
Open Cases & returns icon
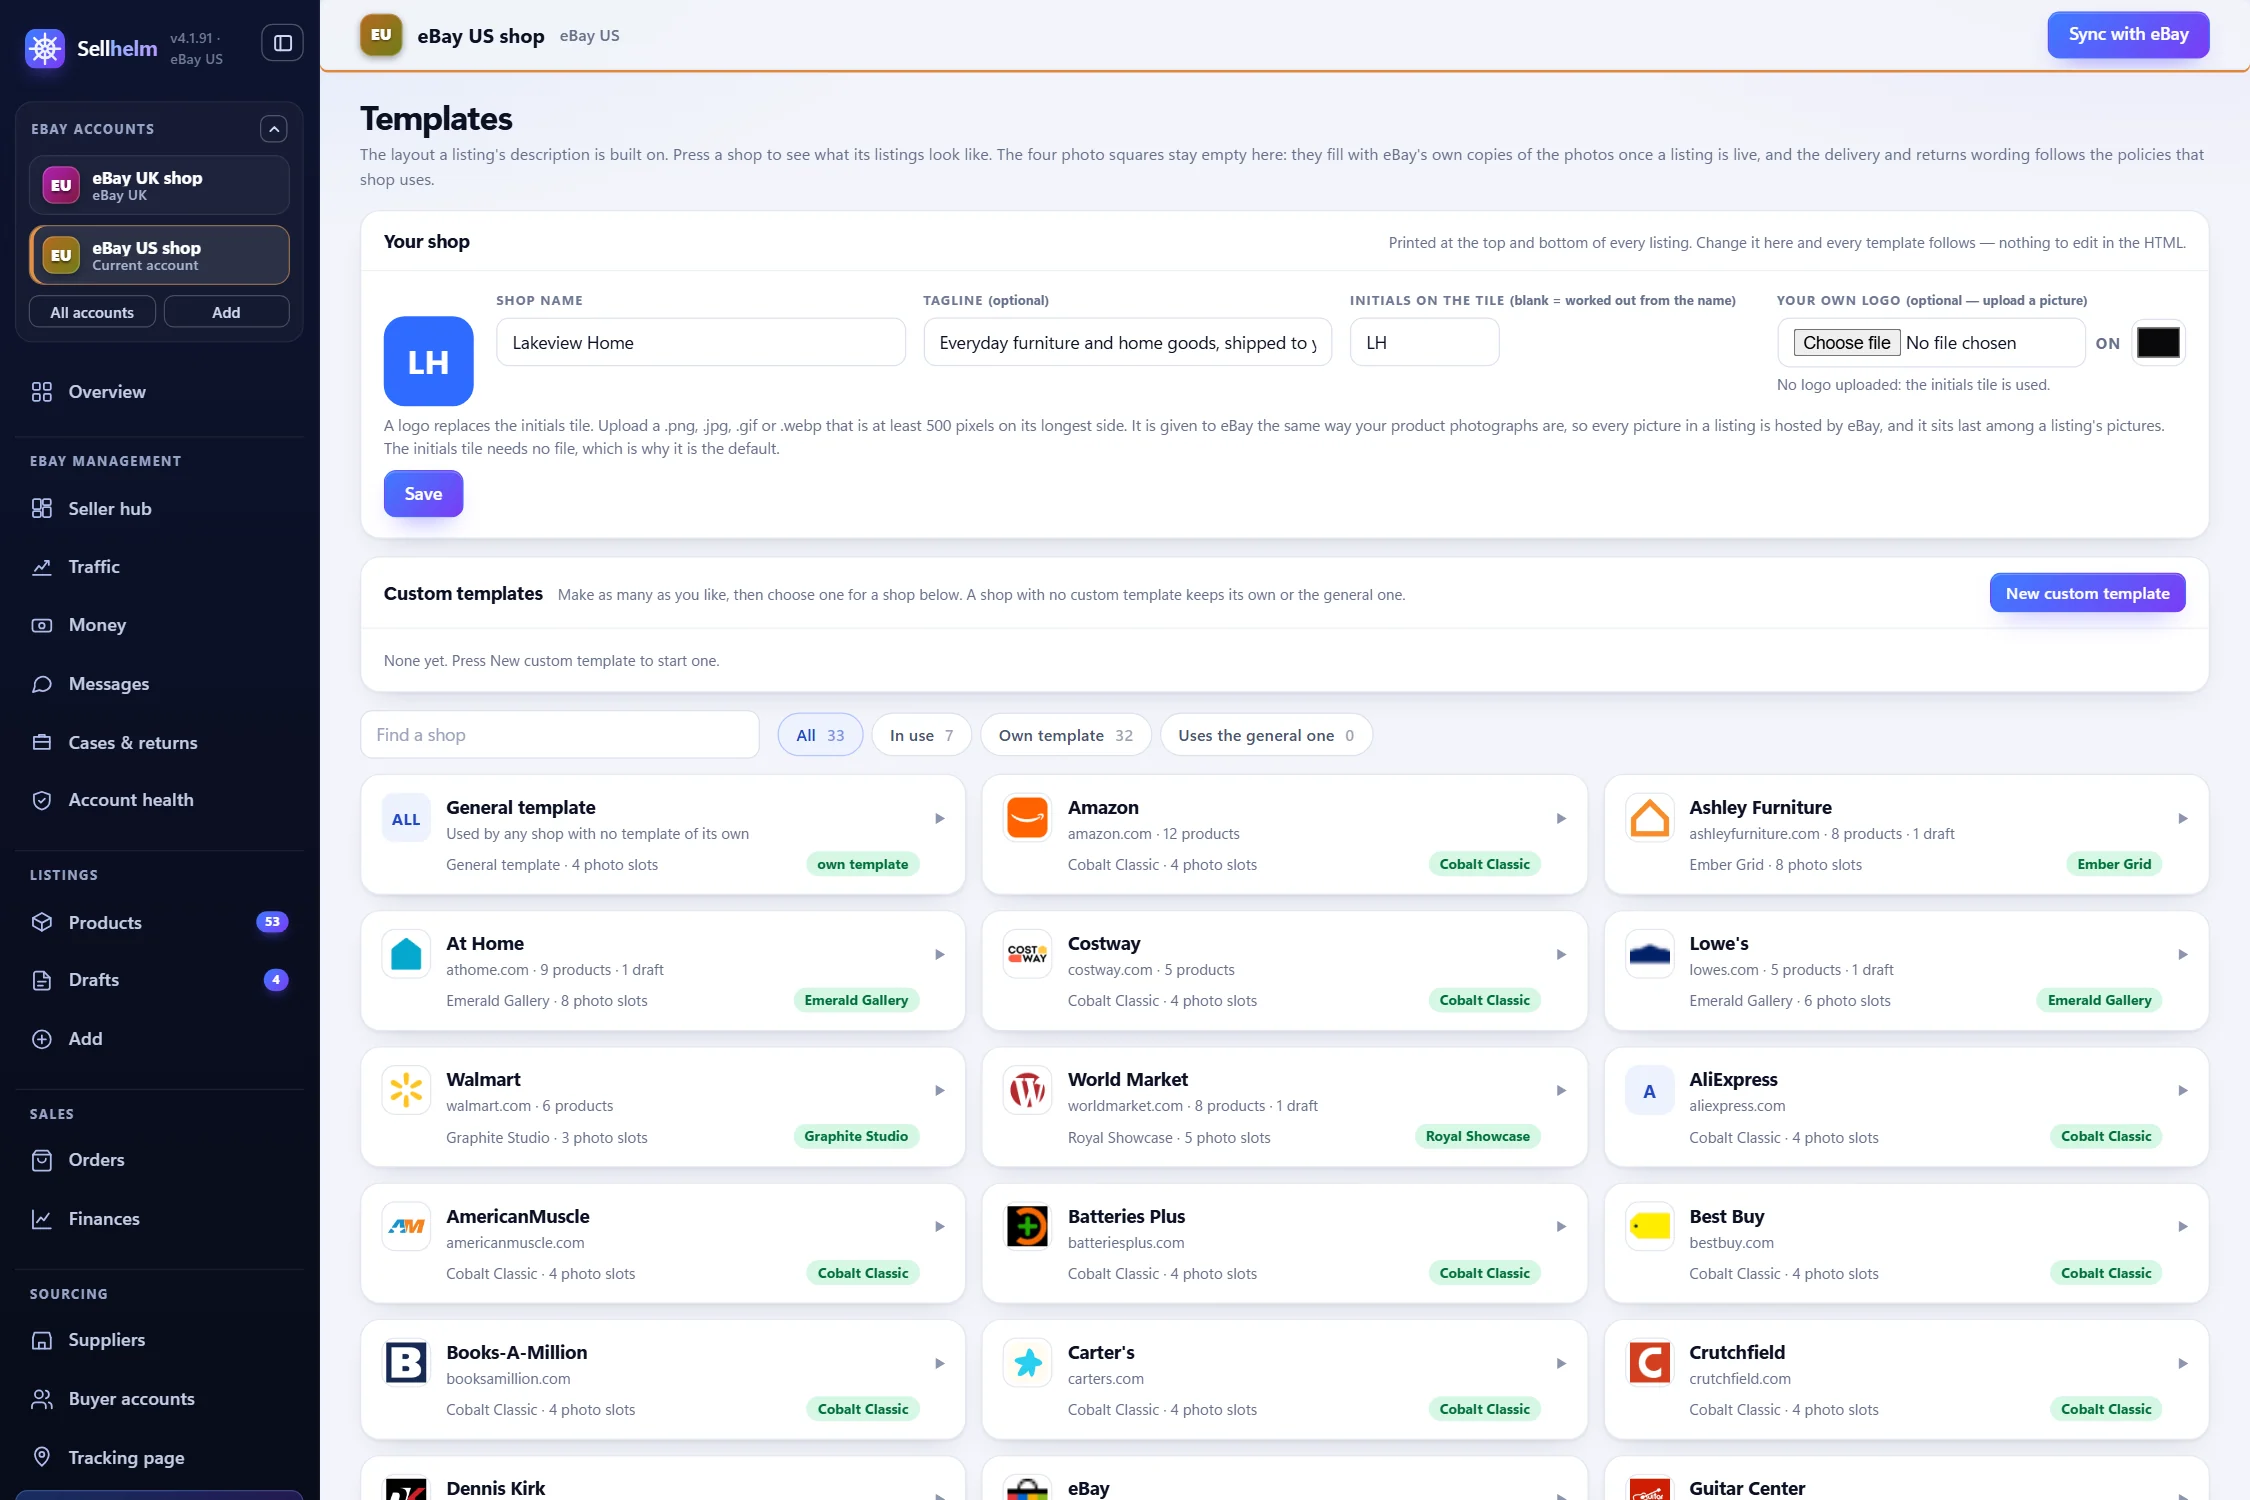pyautogui.click(x=42, y=743)
